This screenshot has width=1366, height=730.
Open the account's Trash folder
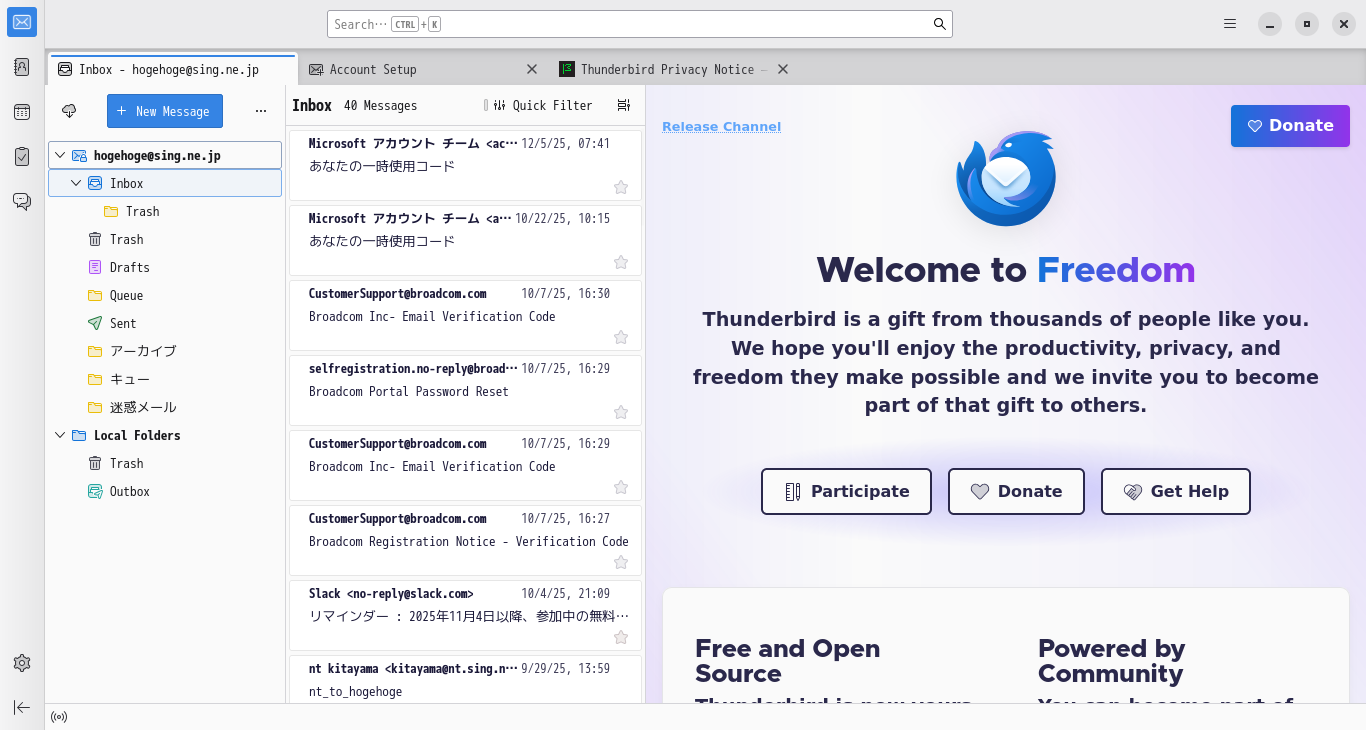coord(165,240)
